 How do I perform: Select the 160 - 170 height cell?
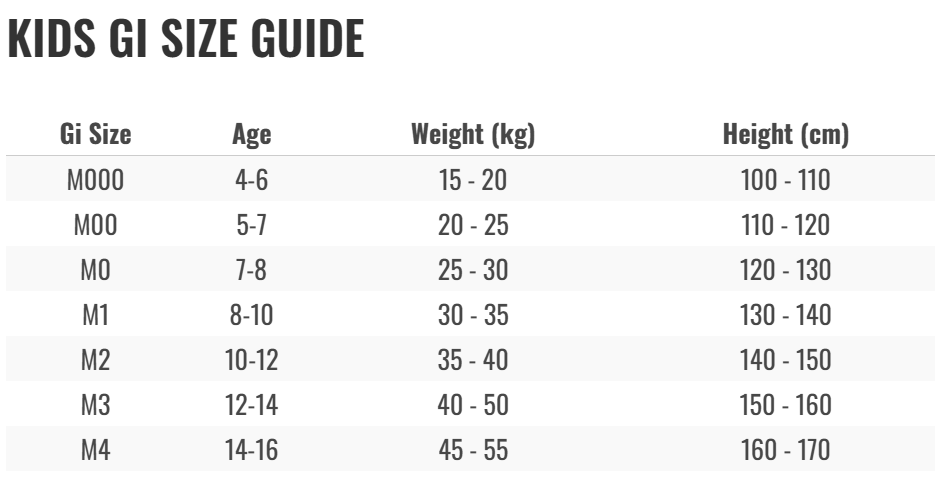(785, 450)
